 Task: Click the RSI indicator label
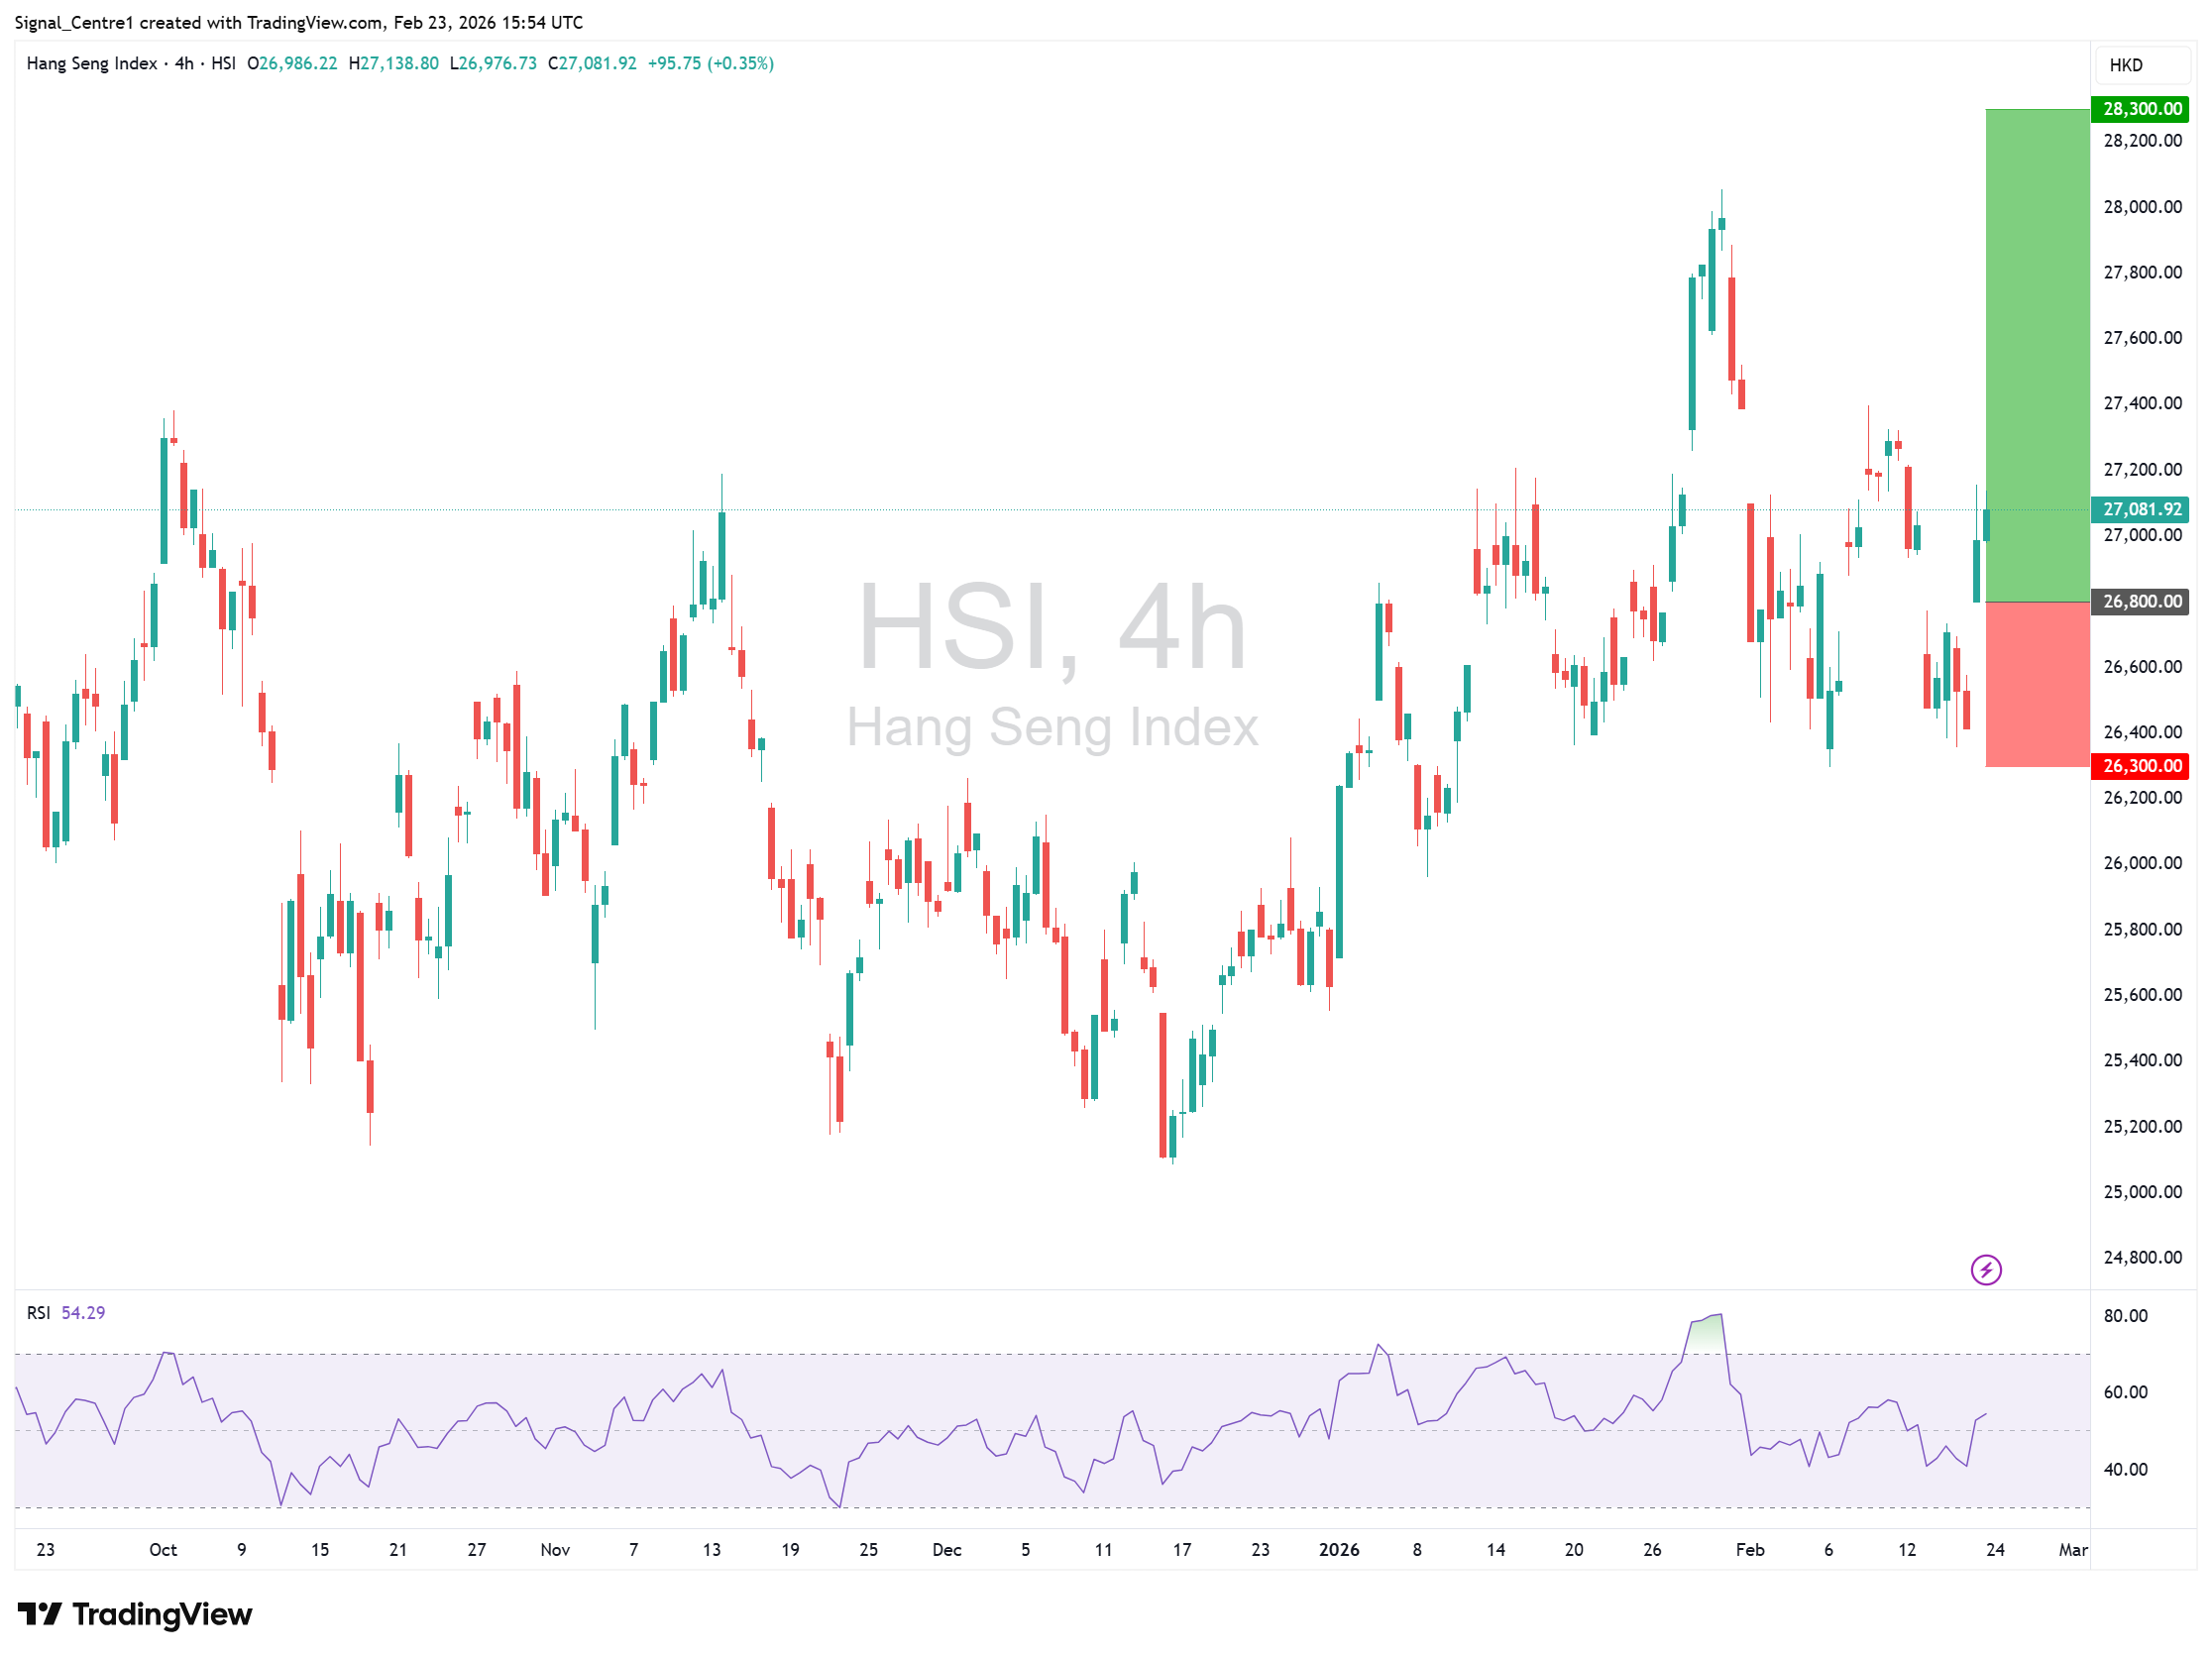pos(38,1313)
